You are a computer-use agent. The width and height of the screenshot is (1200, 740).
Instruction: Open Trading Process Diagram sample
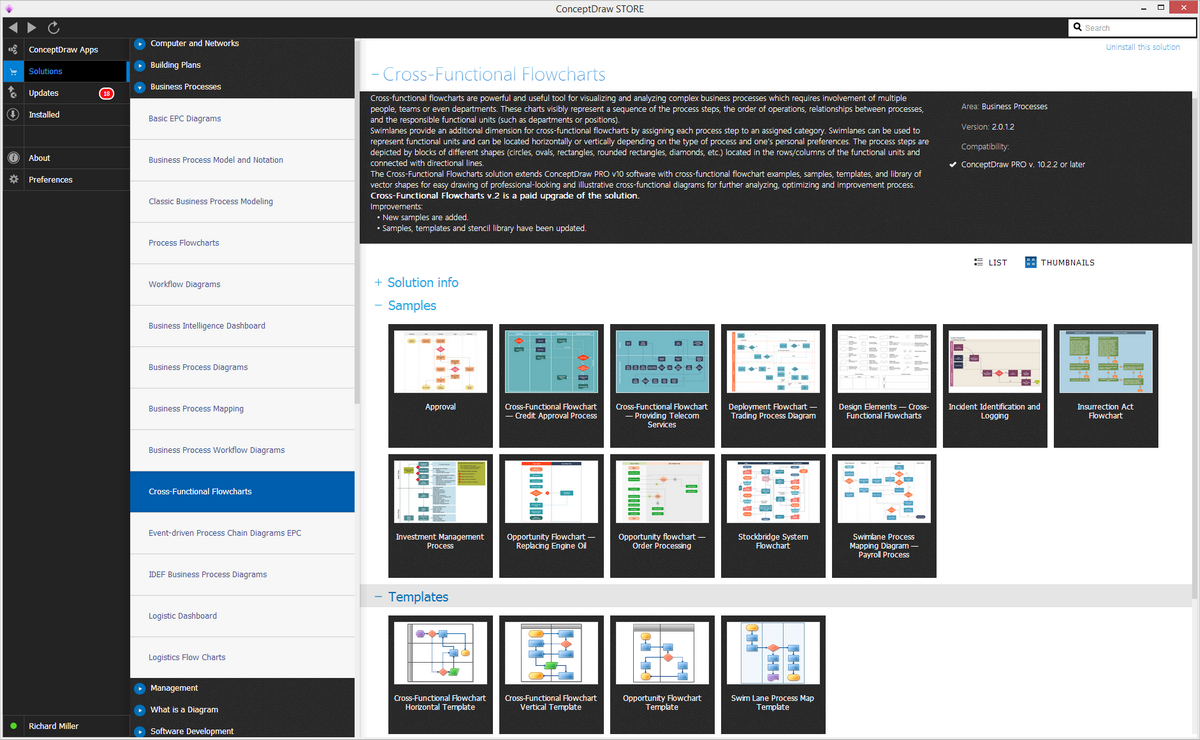pos(773,386)
